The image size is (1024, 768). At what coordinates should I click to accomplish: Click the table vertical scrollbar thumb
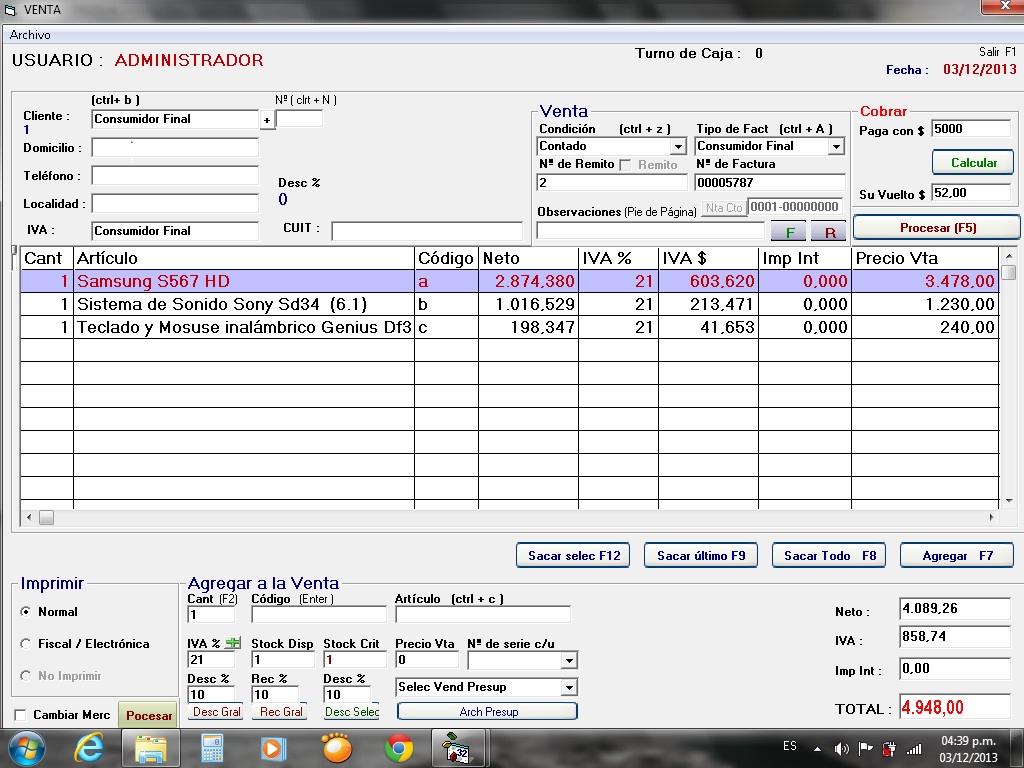(1009, 272)
